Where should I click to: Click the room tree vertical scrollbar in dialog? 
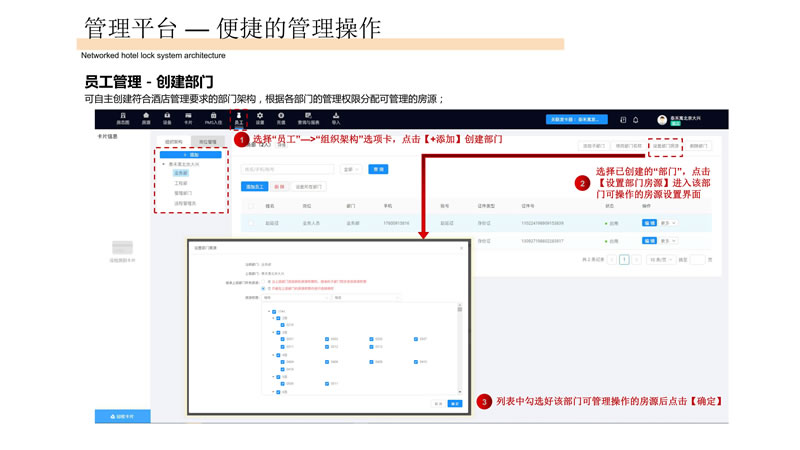[x=460, y=348]
